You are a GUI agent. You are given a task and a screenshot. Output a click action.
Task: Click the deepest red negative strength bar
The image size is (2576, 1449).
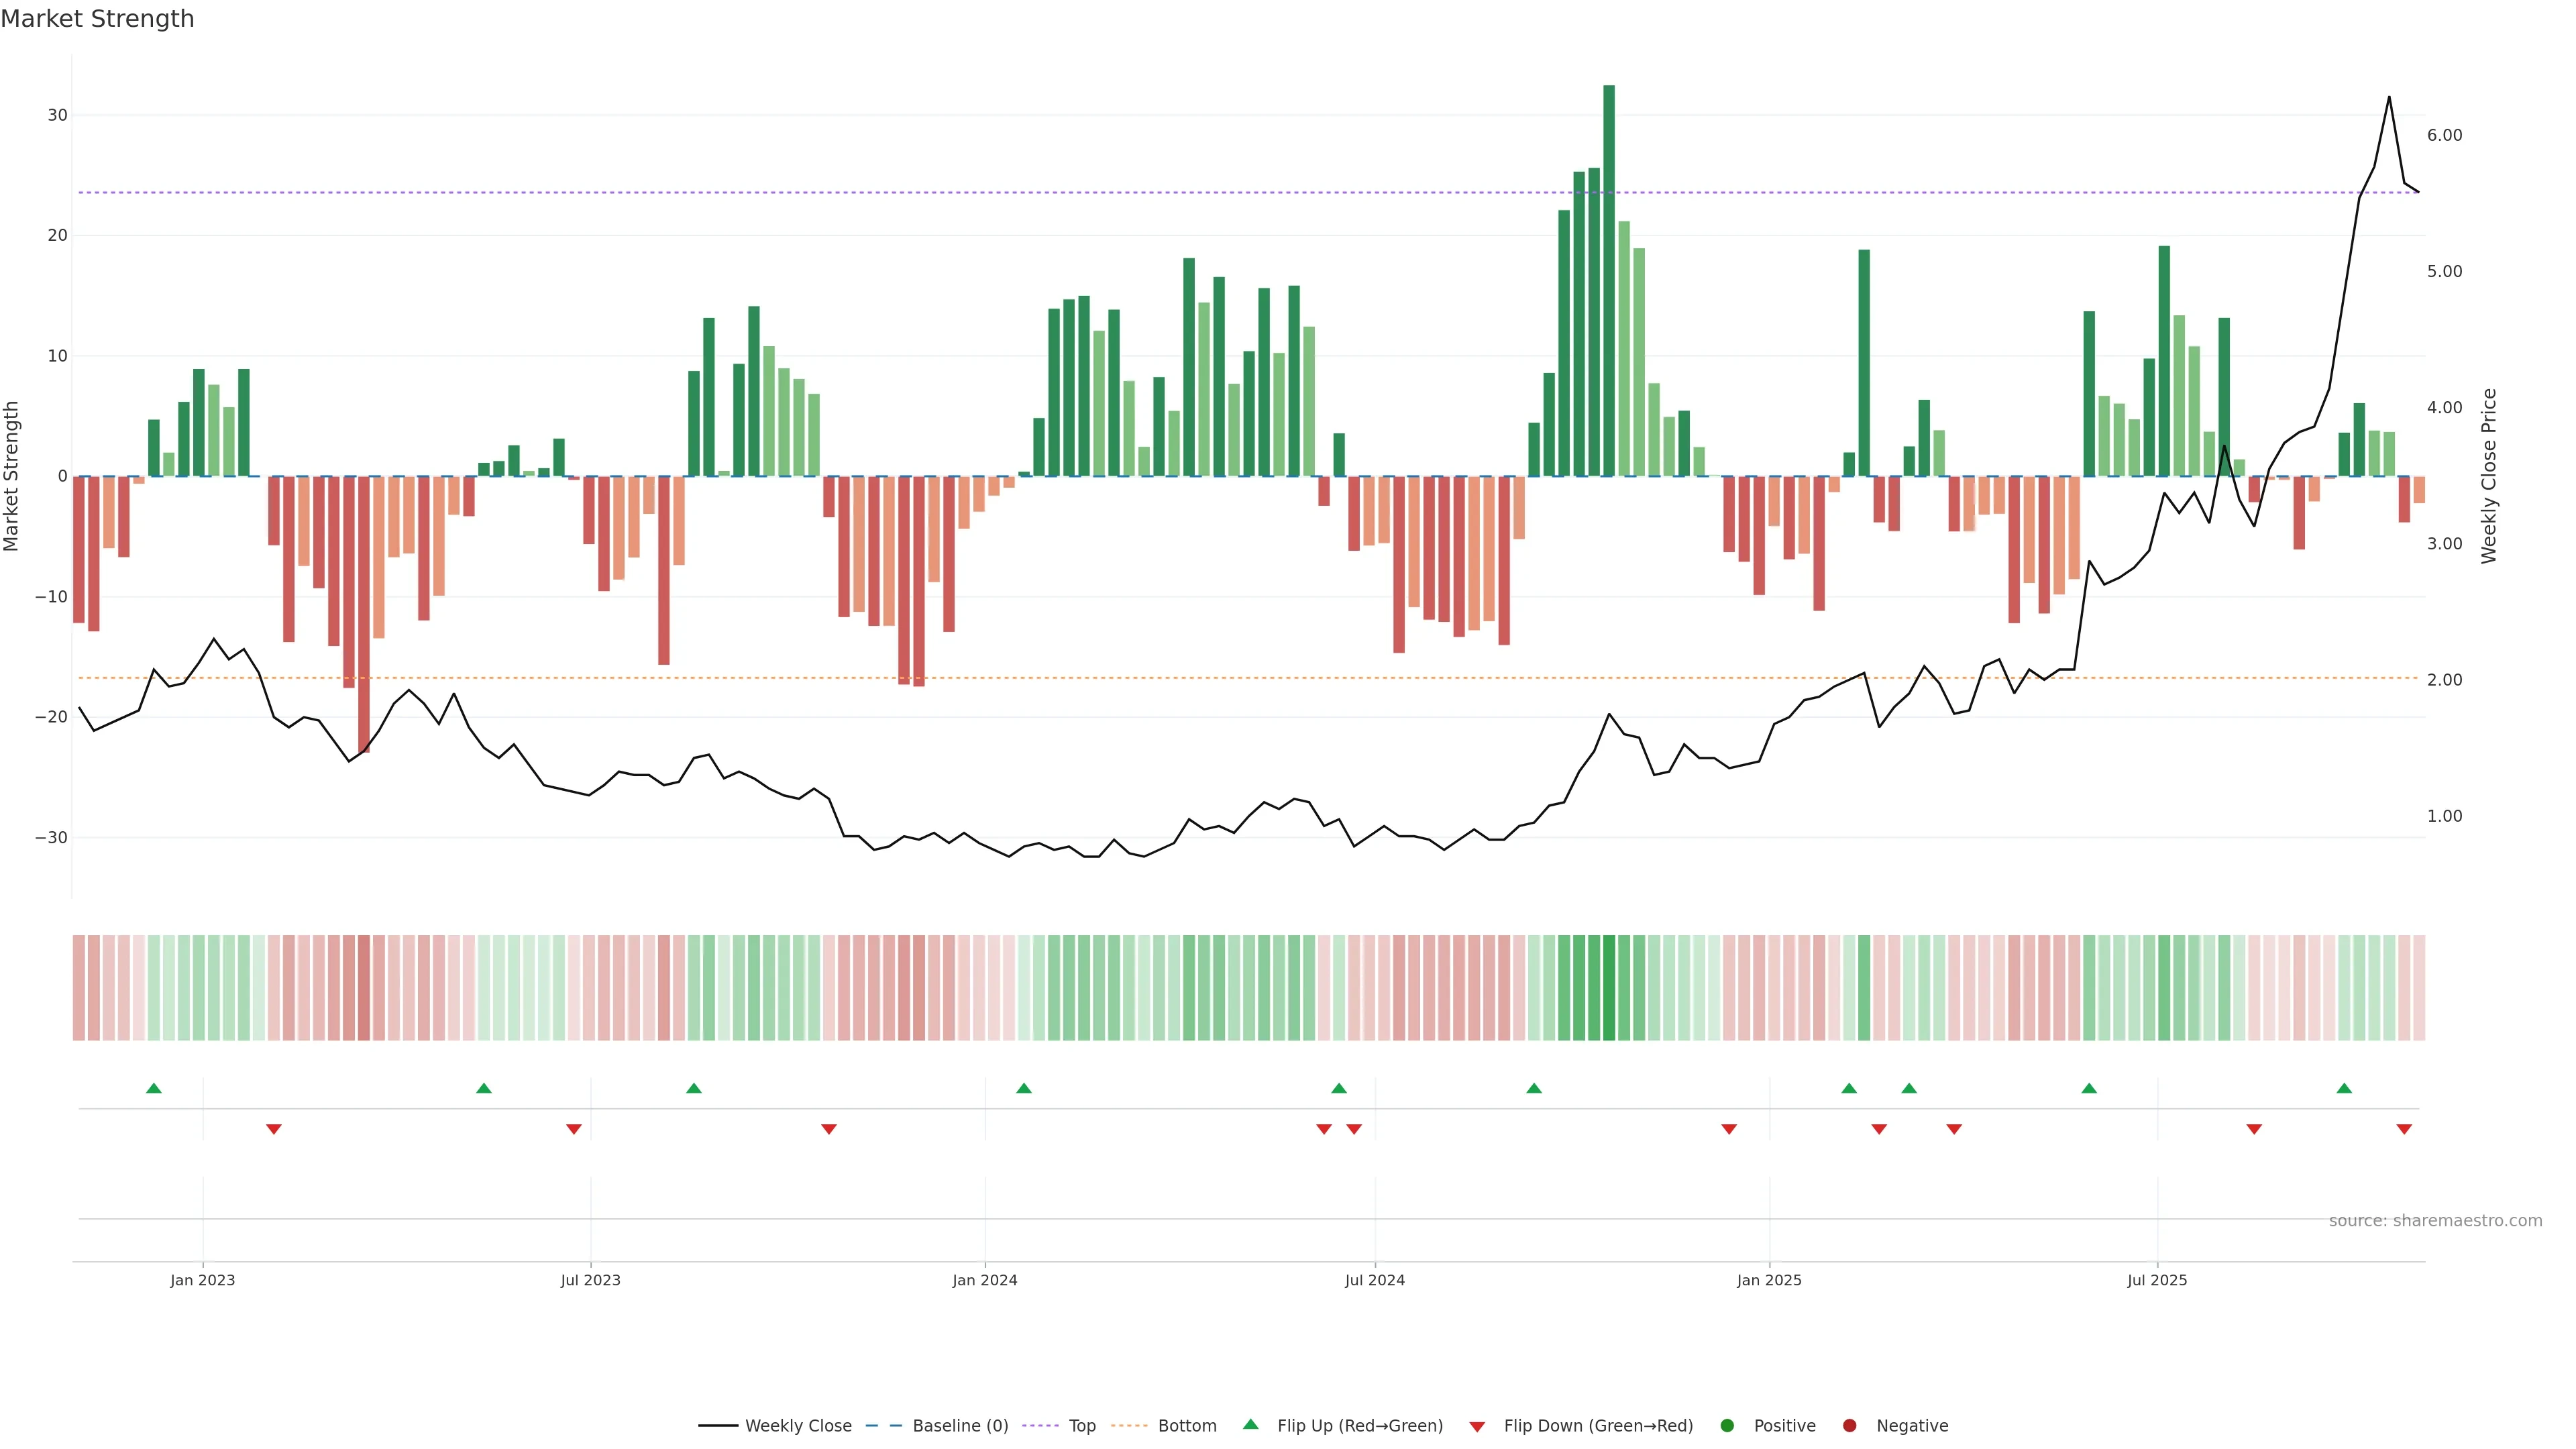coord(364,614)
